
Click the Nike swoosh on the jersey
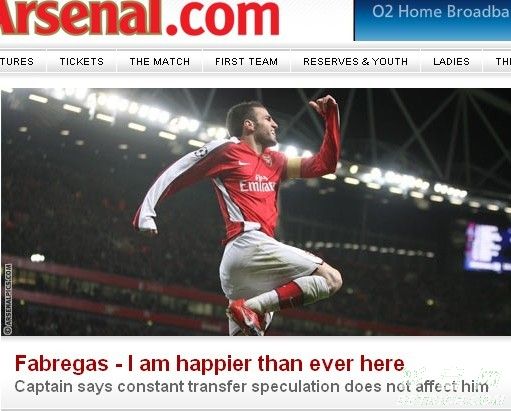(x=244, y=163)
